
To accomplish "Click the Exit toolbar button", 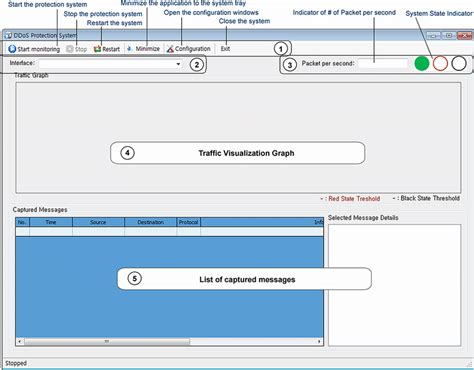I will pyautogui.click(x=225, y=49).
